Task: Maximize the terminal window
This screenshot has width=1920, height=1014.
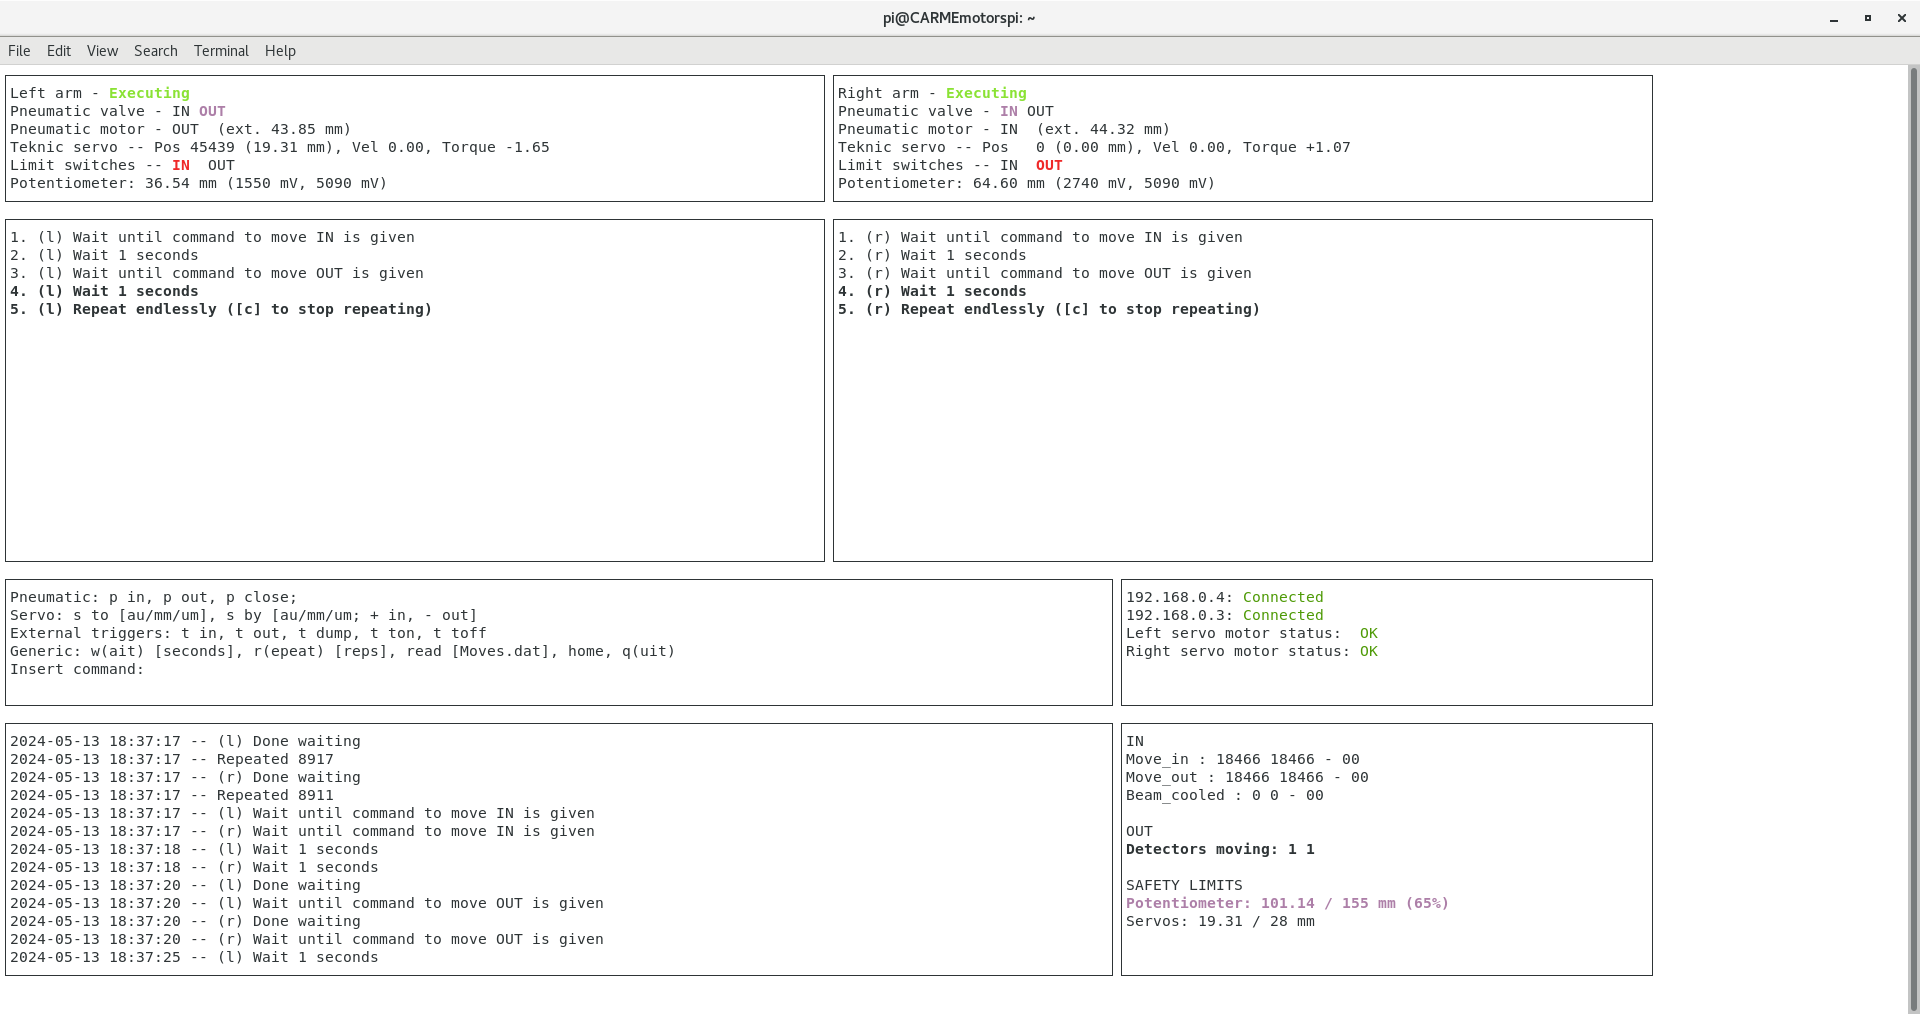Action: [1867, 19]
